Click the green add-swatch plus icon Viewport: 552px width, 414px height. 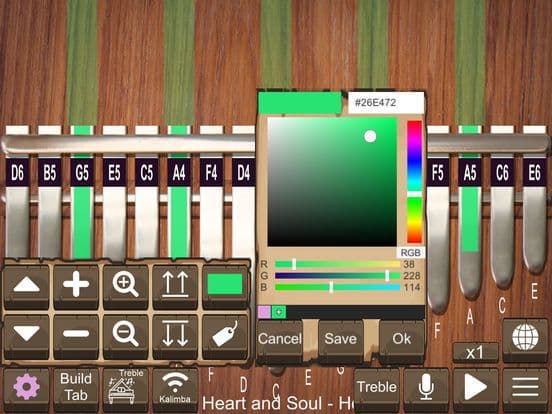279,312
